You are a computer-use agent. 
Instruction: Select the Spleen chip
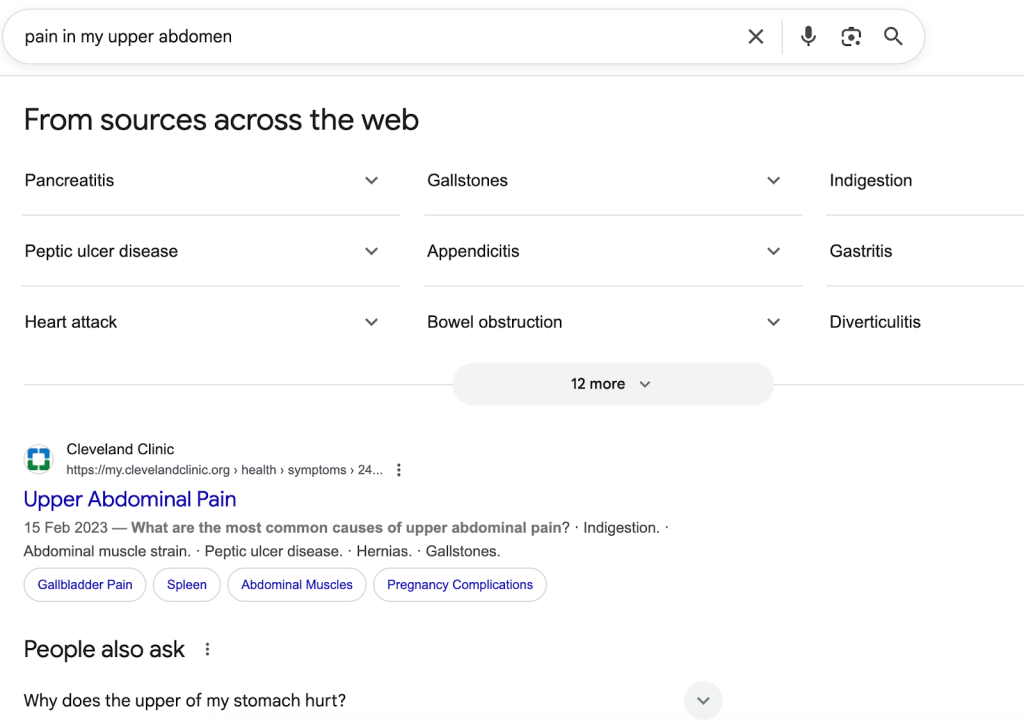[x=187, y=585]
